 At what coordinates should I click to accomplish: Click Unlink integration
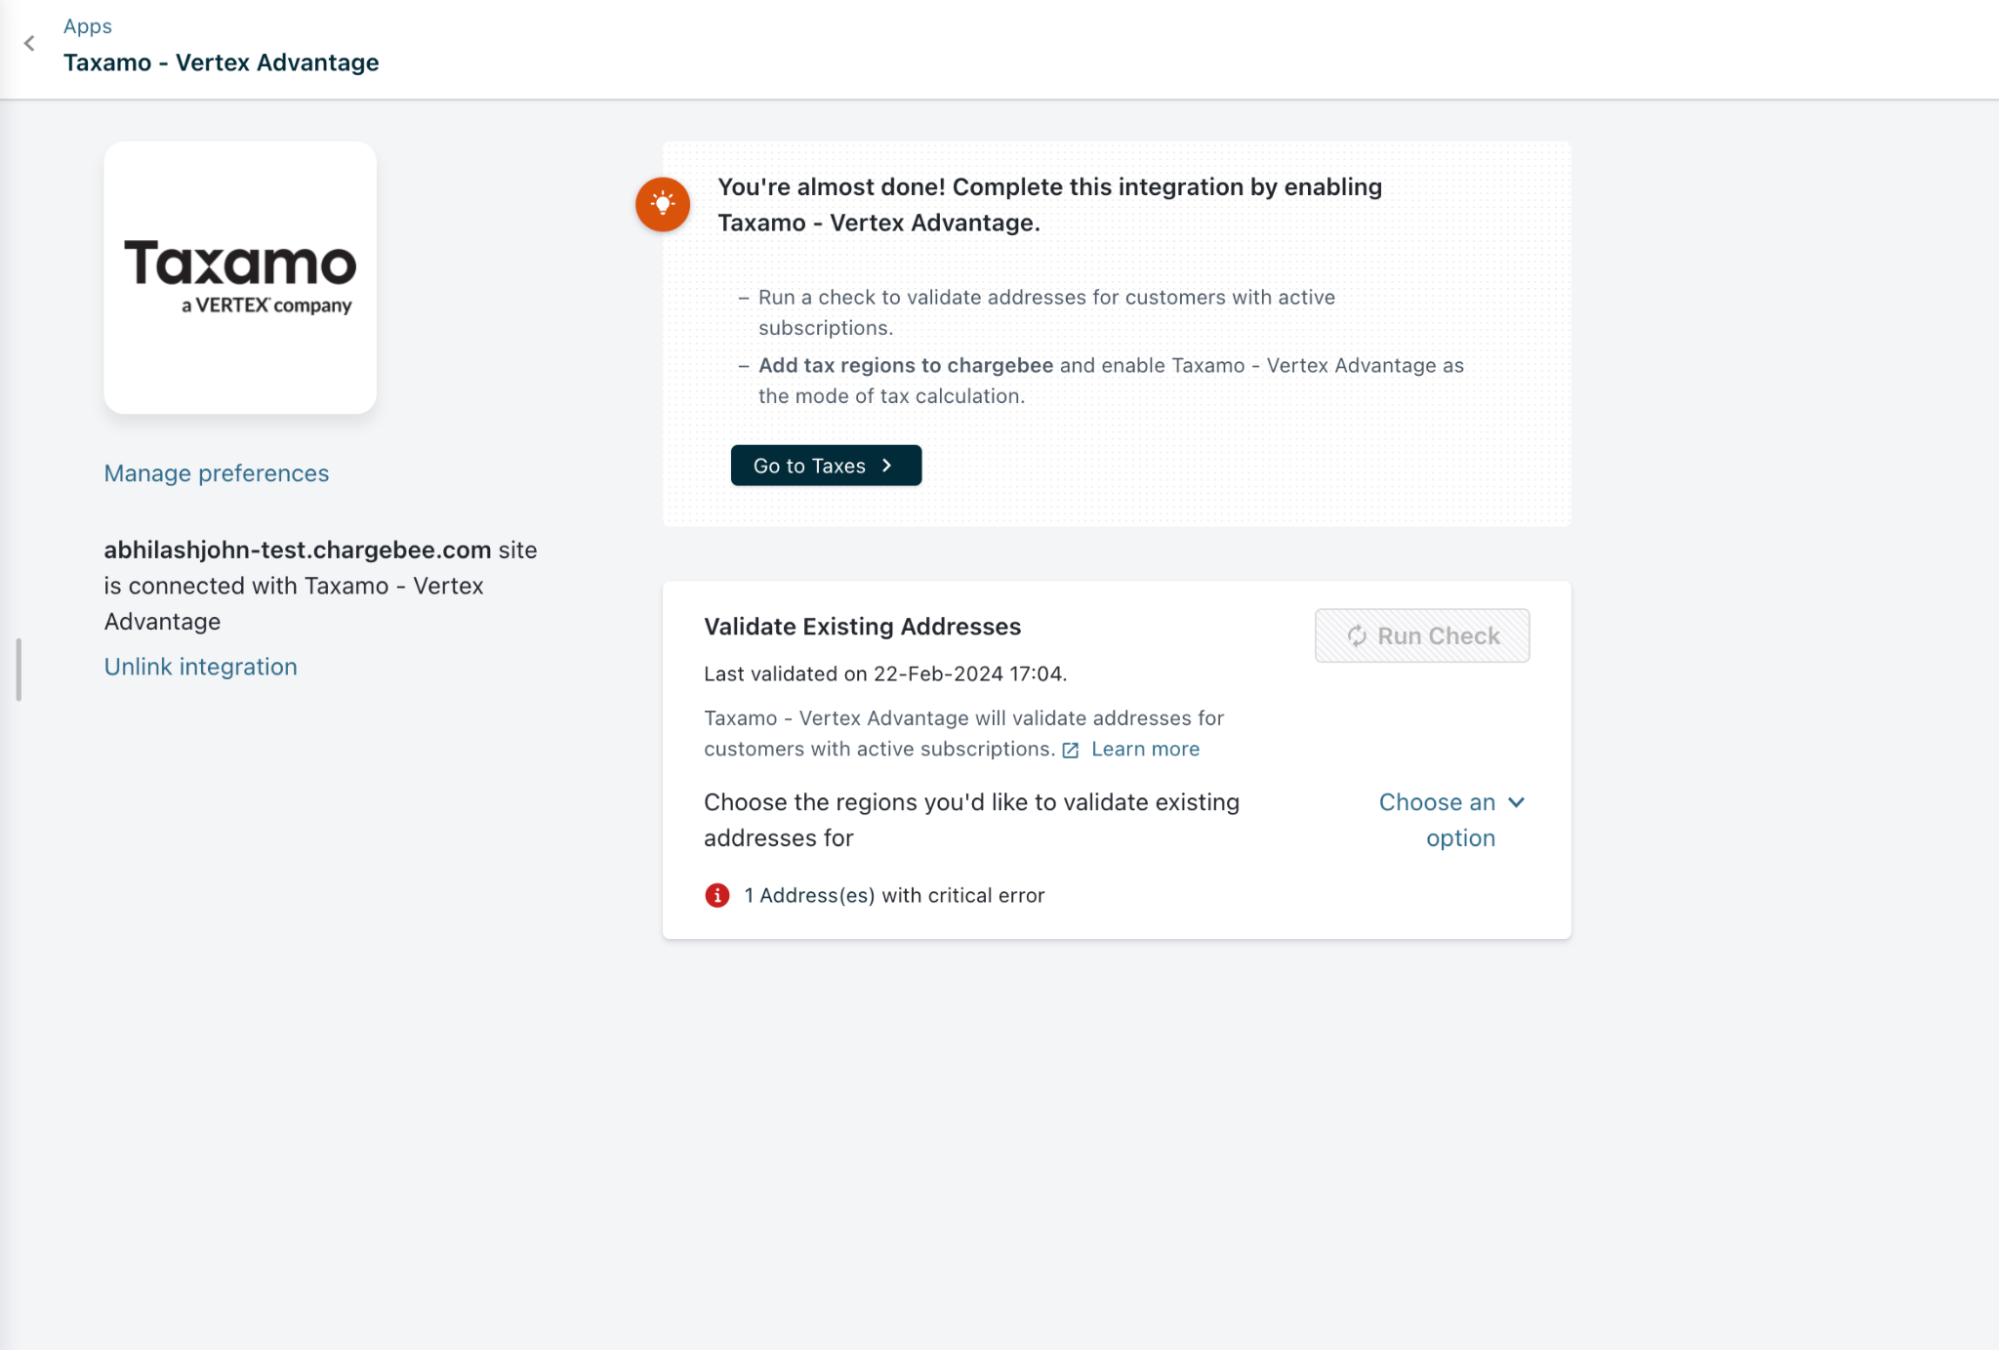tap(200, 666)
